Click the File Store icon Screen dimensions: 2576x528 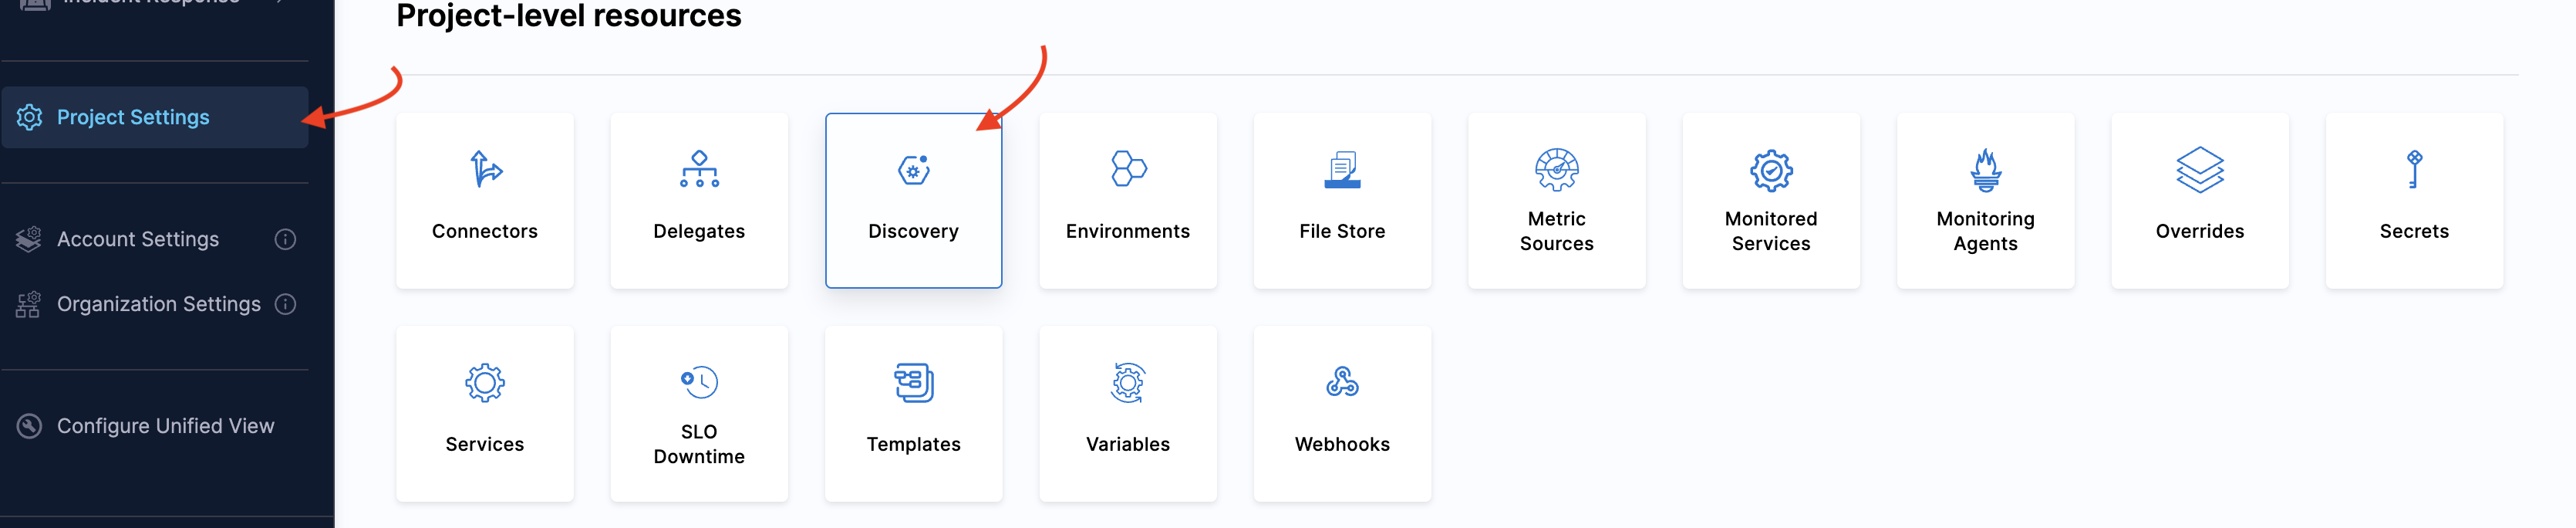[x=1341, y=170]
